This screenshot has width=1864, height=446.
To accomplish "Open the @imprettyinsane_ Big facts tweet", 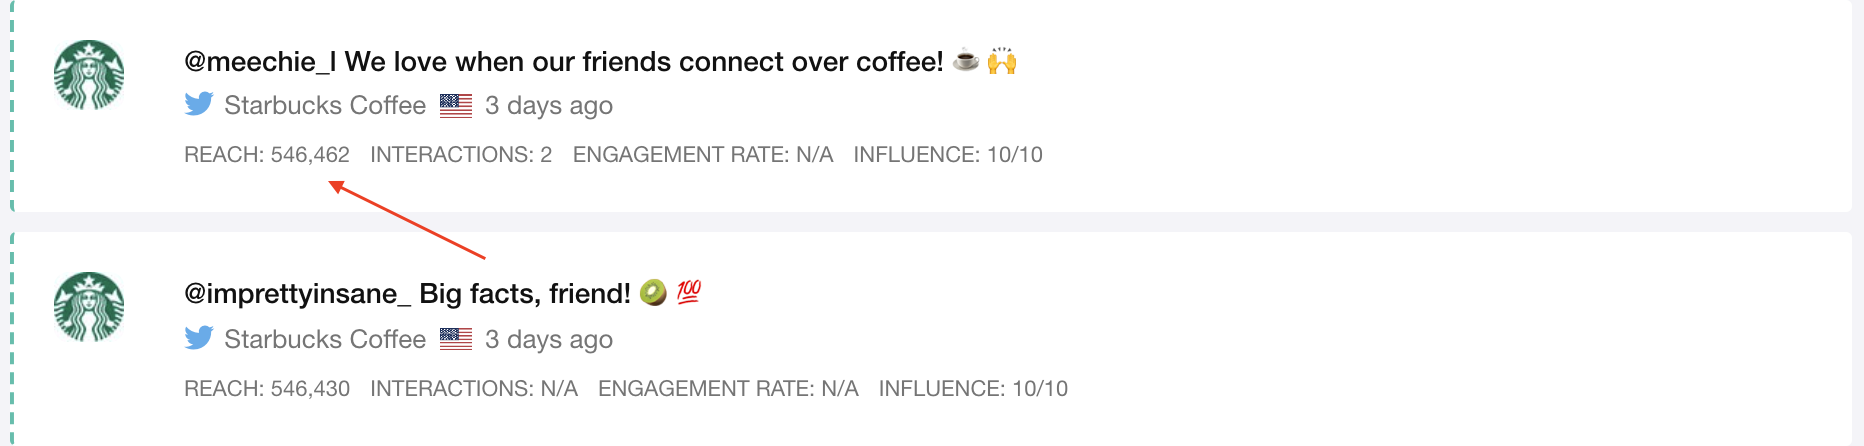I will [x=407, y=294].
